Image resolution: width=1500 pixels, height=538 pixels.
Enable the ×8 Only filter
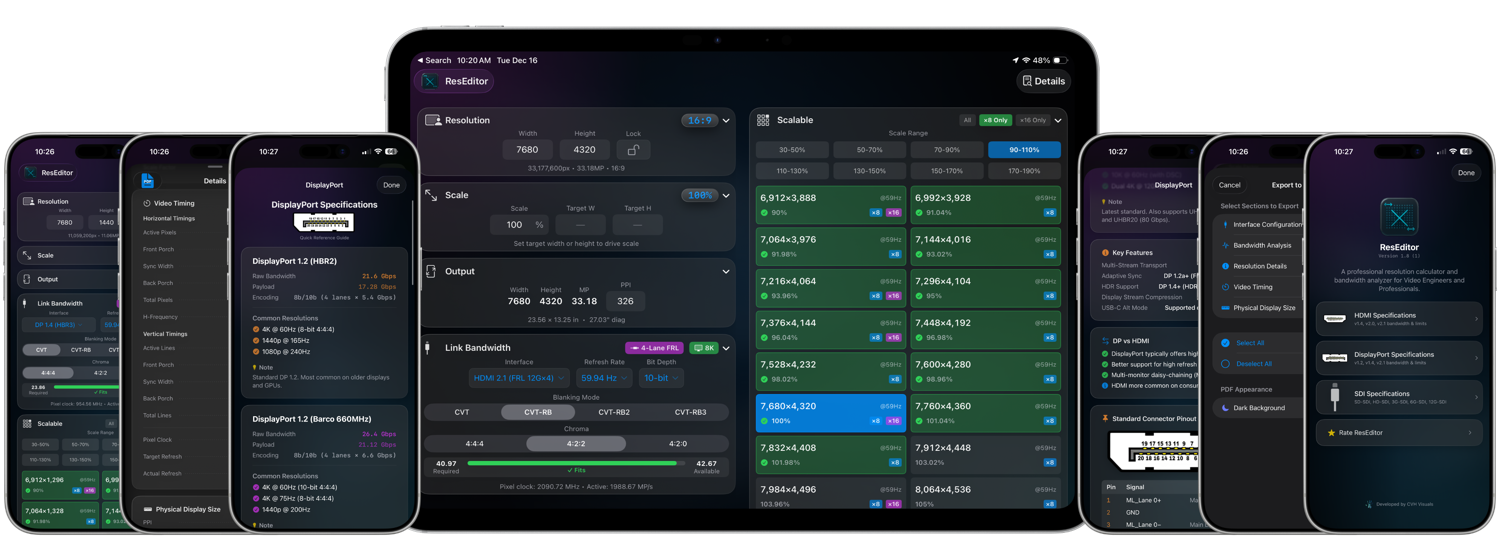(x=995, y=120)
